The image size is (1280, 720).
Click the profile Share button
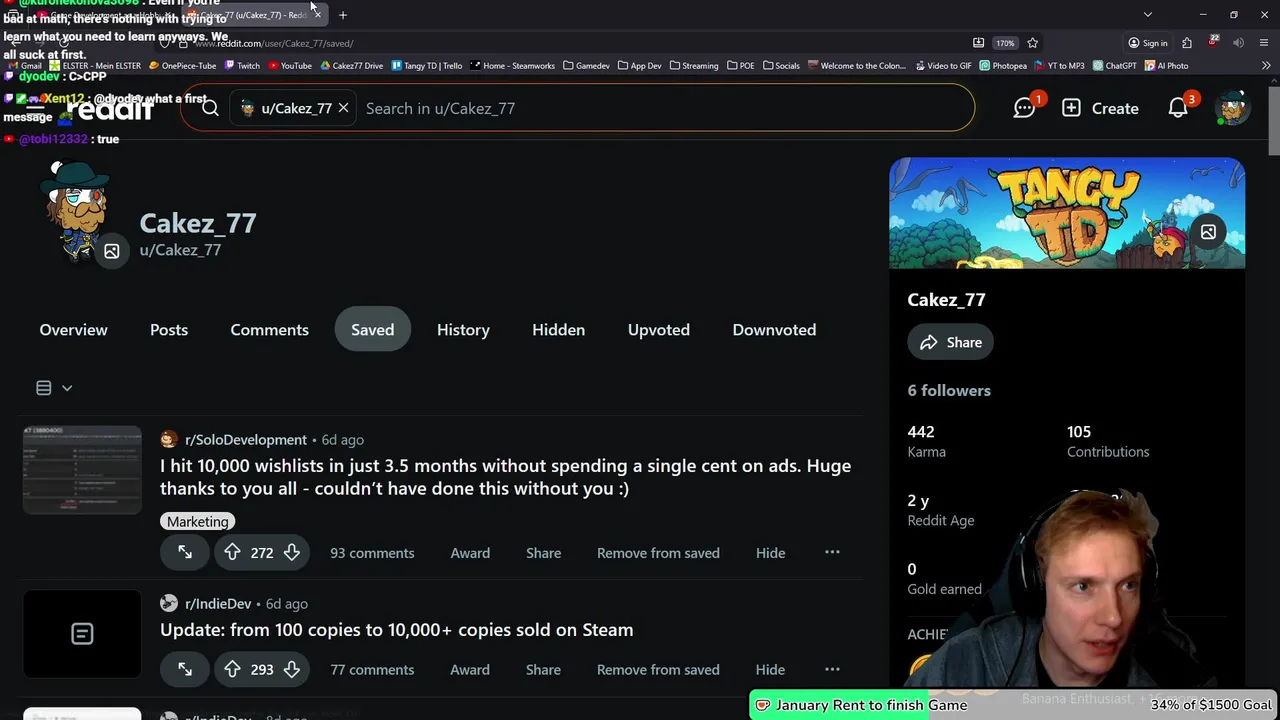click(x=951, y=342)
